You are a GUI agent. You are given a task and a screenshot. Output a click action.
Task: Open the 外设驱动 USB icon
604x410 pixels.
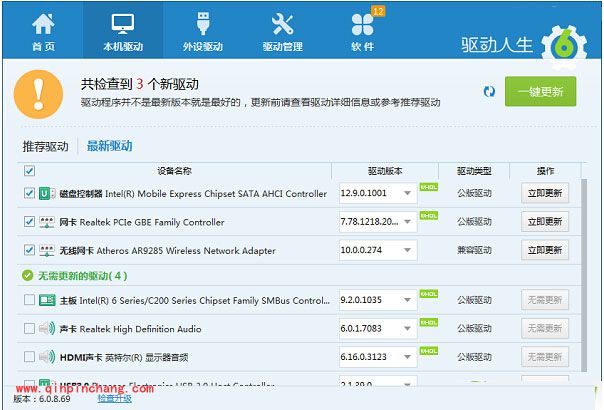(203, 24)
